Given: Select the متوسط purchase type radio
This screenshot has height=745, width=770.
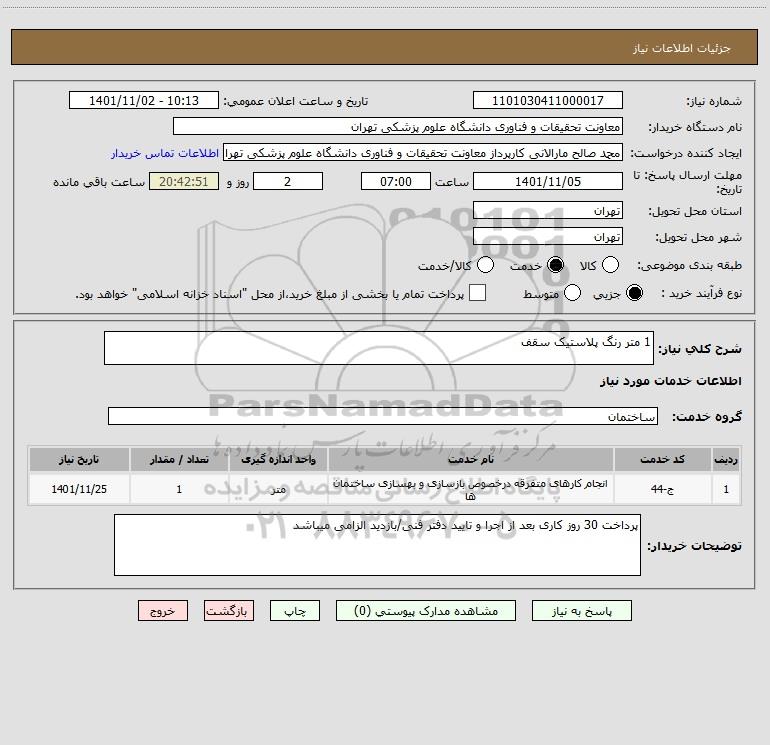Looking at the screenshot, I should [x=572, y=293].
